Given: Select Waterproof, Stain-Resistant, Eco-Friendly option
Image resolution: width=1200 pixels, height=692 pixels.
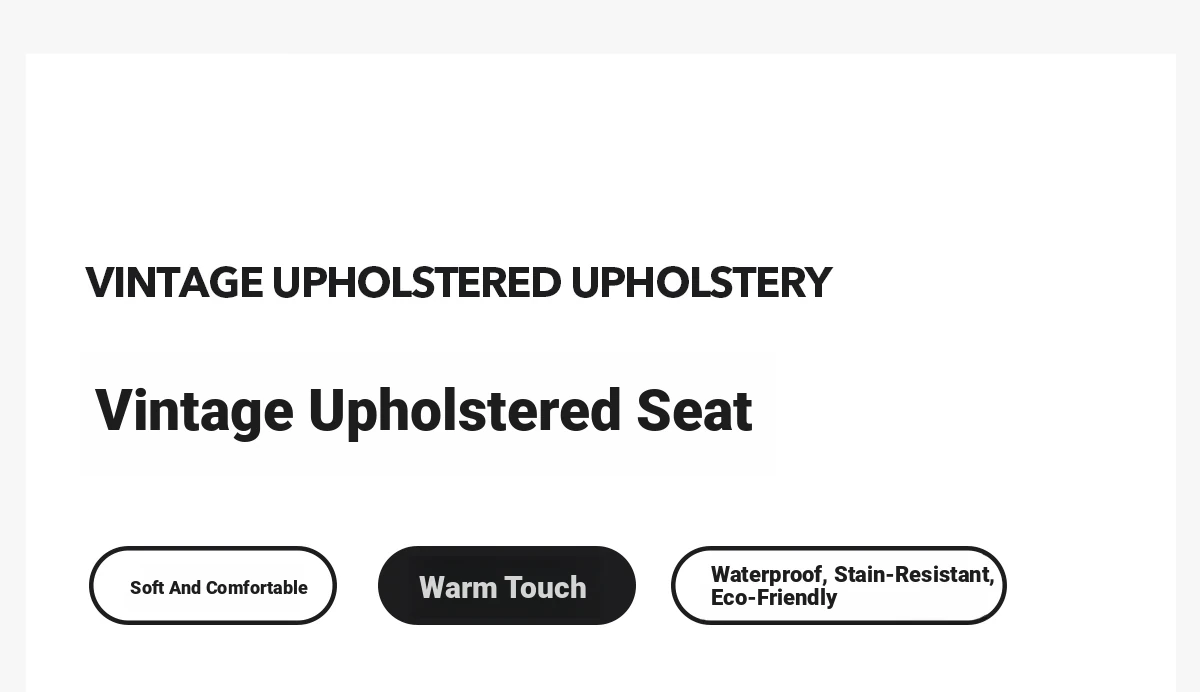Looking at the screenshot, I should point(839,586).
